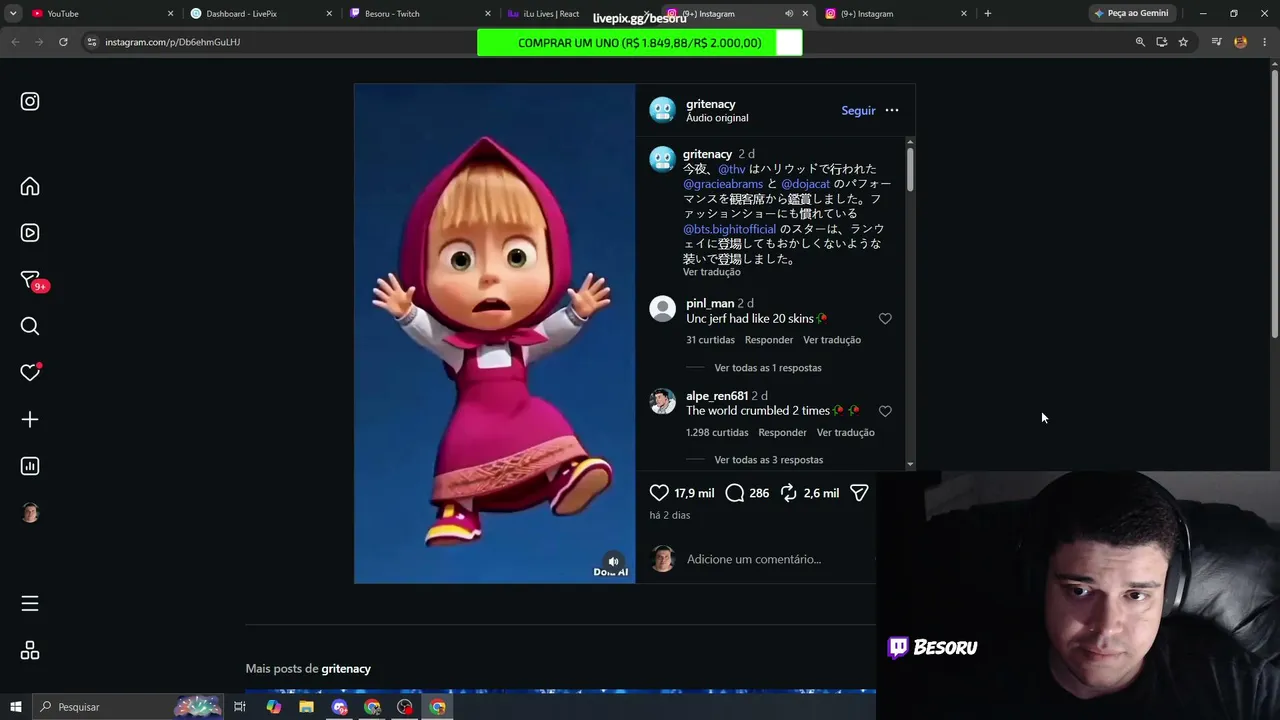This screenshot has height=720, width=1280.
Task: Translate alpe_ren681's comment
Action: pos(846,433)
